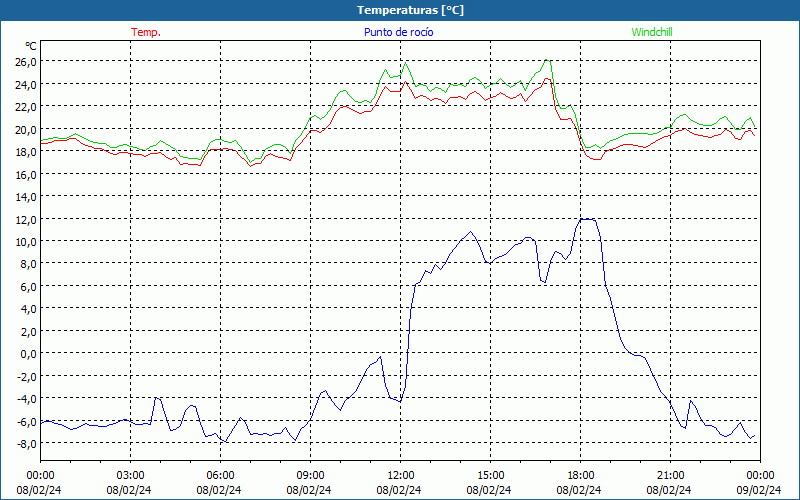Click the "18:00" time axis label
Viewport: 800px width, 500px height.
click(579, 476)
